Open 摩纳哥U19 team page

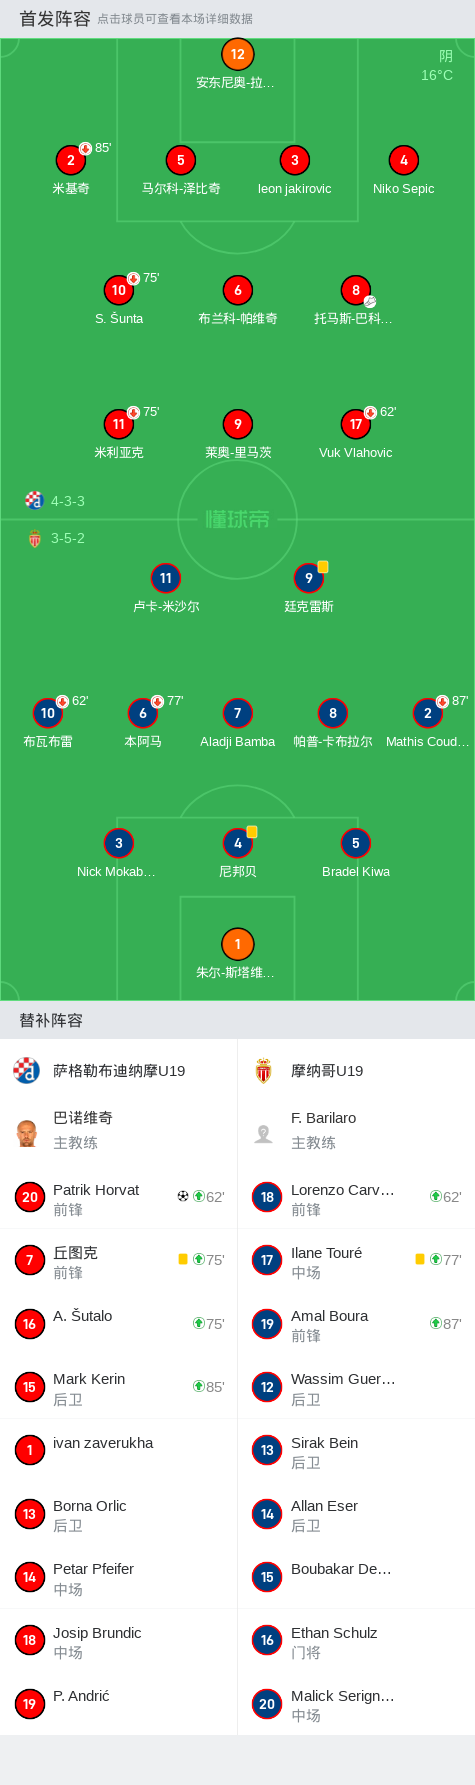[356, 1071]
